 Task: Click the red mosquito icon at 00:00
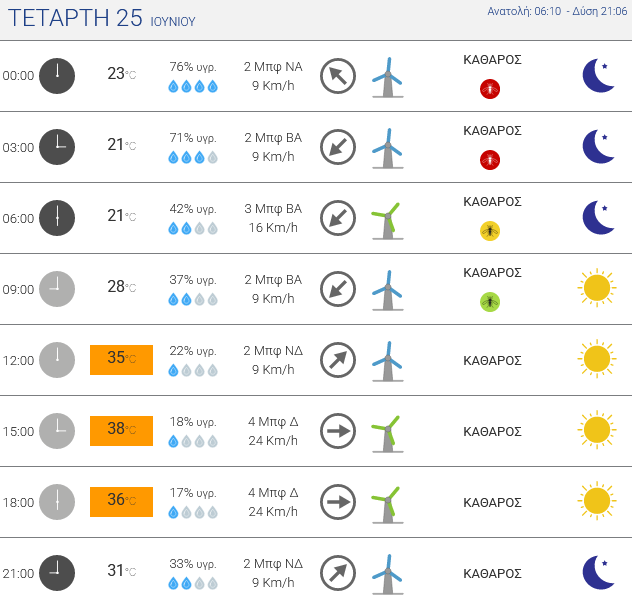[490, 89]
